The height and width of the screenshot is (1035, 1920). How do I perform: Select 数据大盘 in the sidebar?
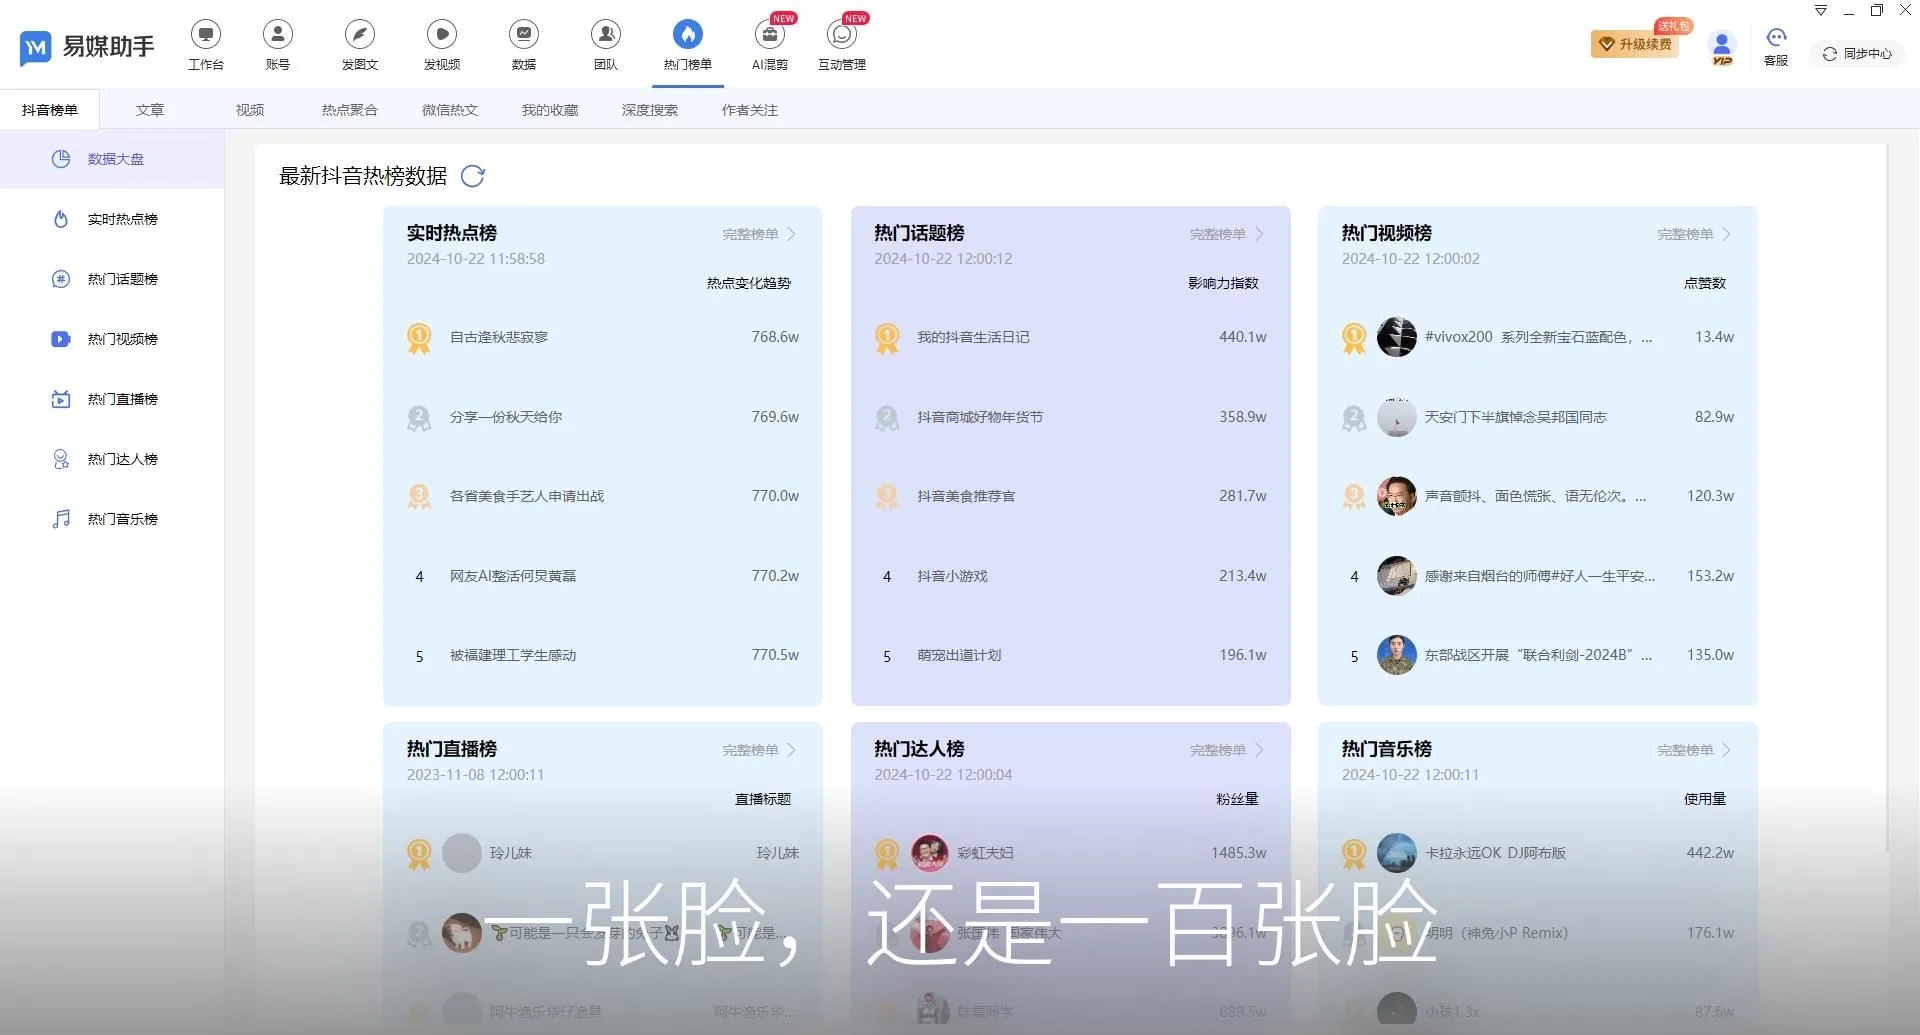[x=112, y=159]
